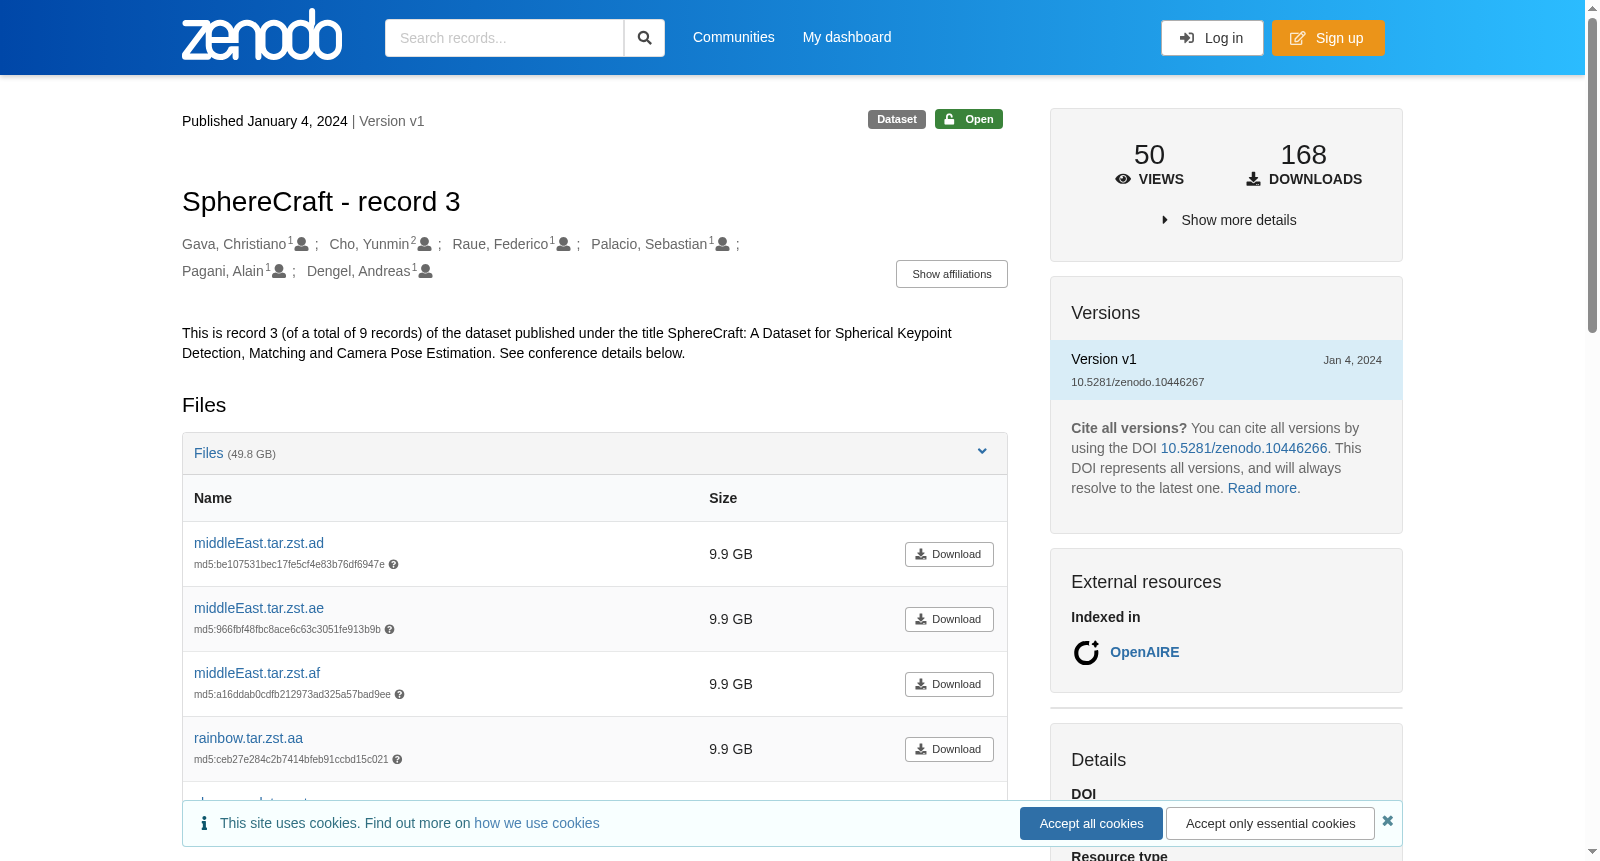Go to My dashboard
This screenshot has width=1600, height=861.
pyautogui.click(x=847, y=37)
